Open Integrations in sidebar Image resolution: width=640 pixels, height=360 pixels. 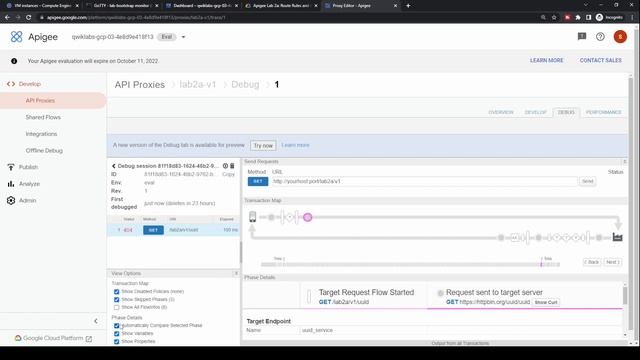(41, 134)
